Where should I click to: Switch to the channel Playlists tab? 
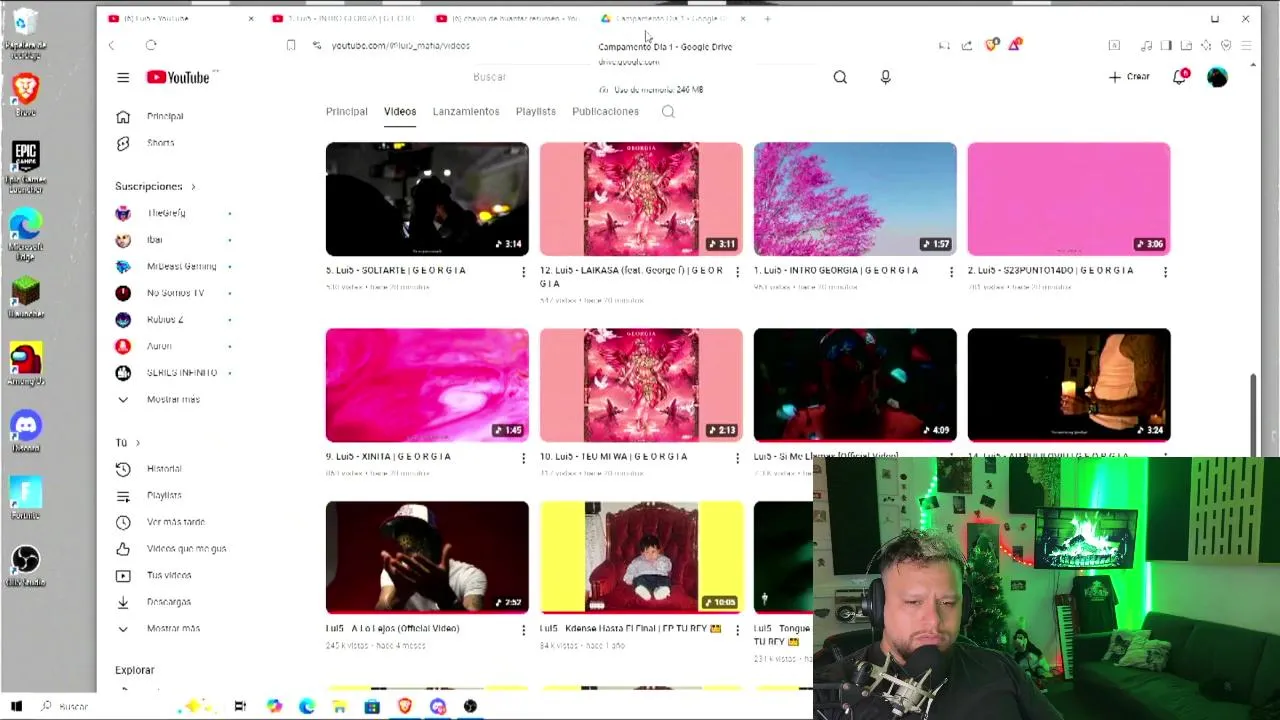536,112
